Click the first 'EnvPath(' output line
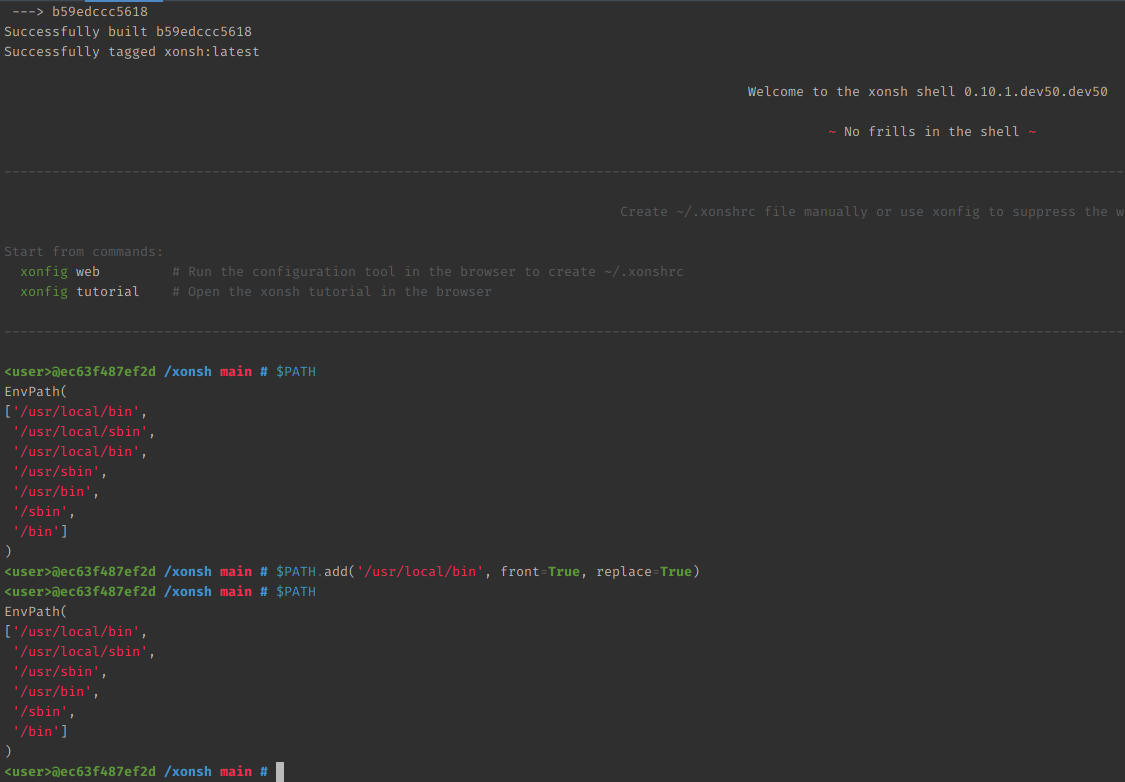 (x=35, y=392)
